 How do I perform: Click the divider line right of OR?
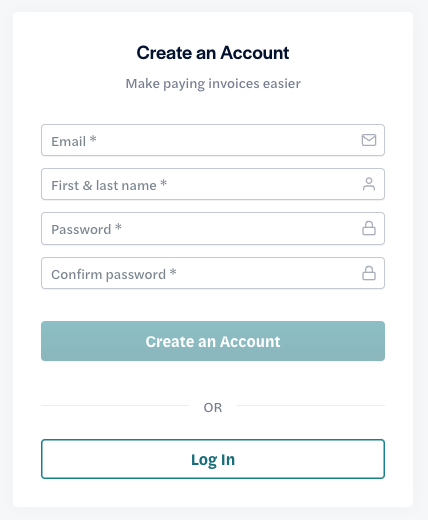coord(311,406)
